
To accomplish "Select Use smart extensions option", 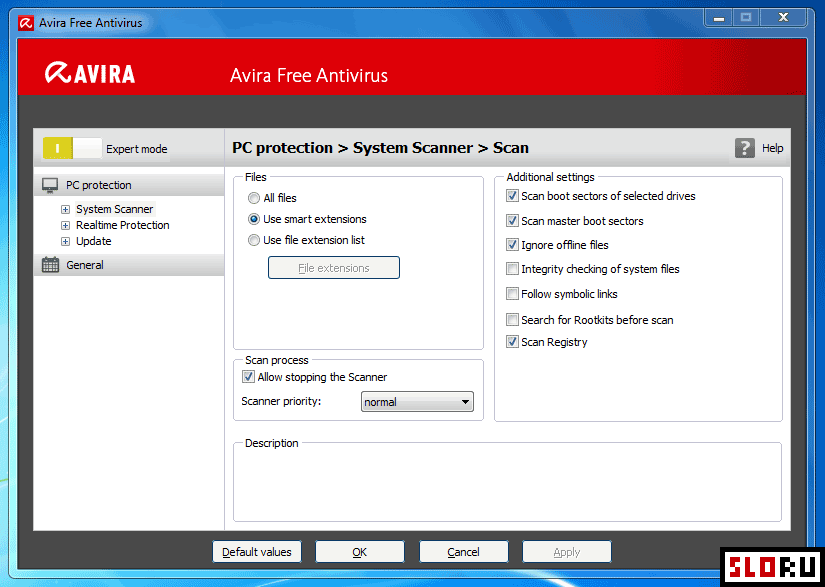I will point(254,219).
